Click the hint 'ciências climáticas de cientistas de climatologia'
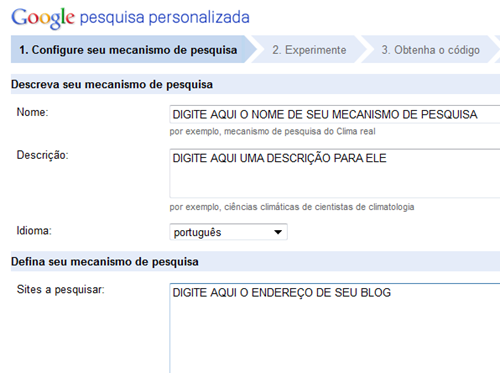 tap(319, 207)
